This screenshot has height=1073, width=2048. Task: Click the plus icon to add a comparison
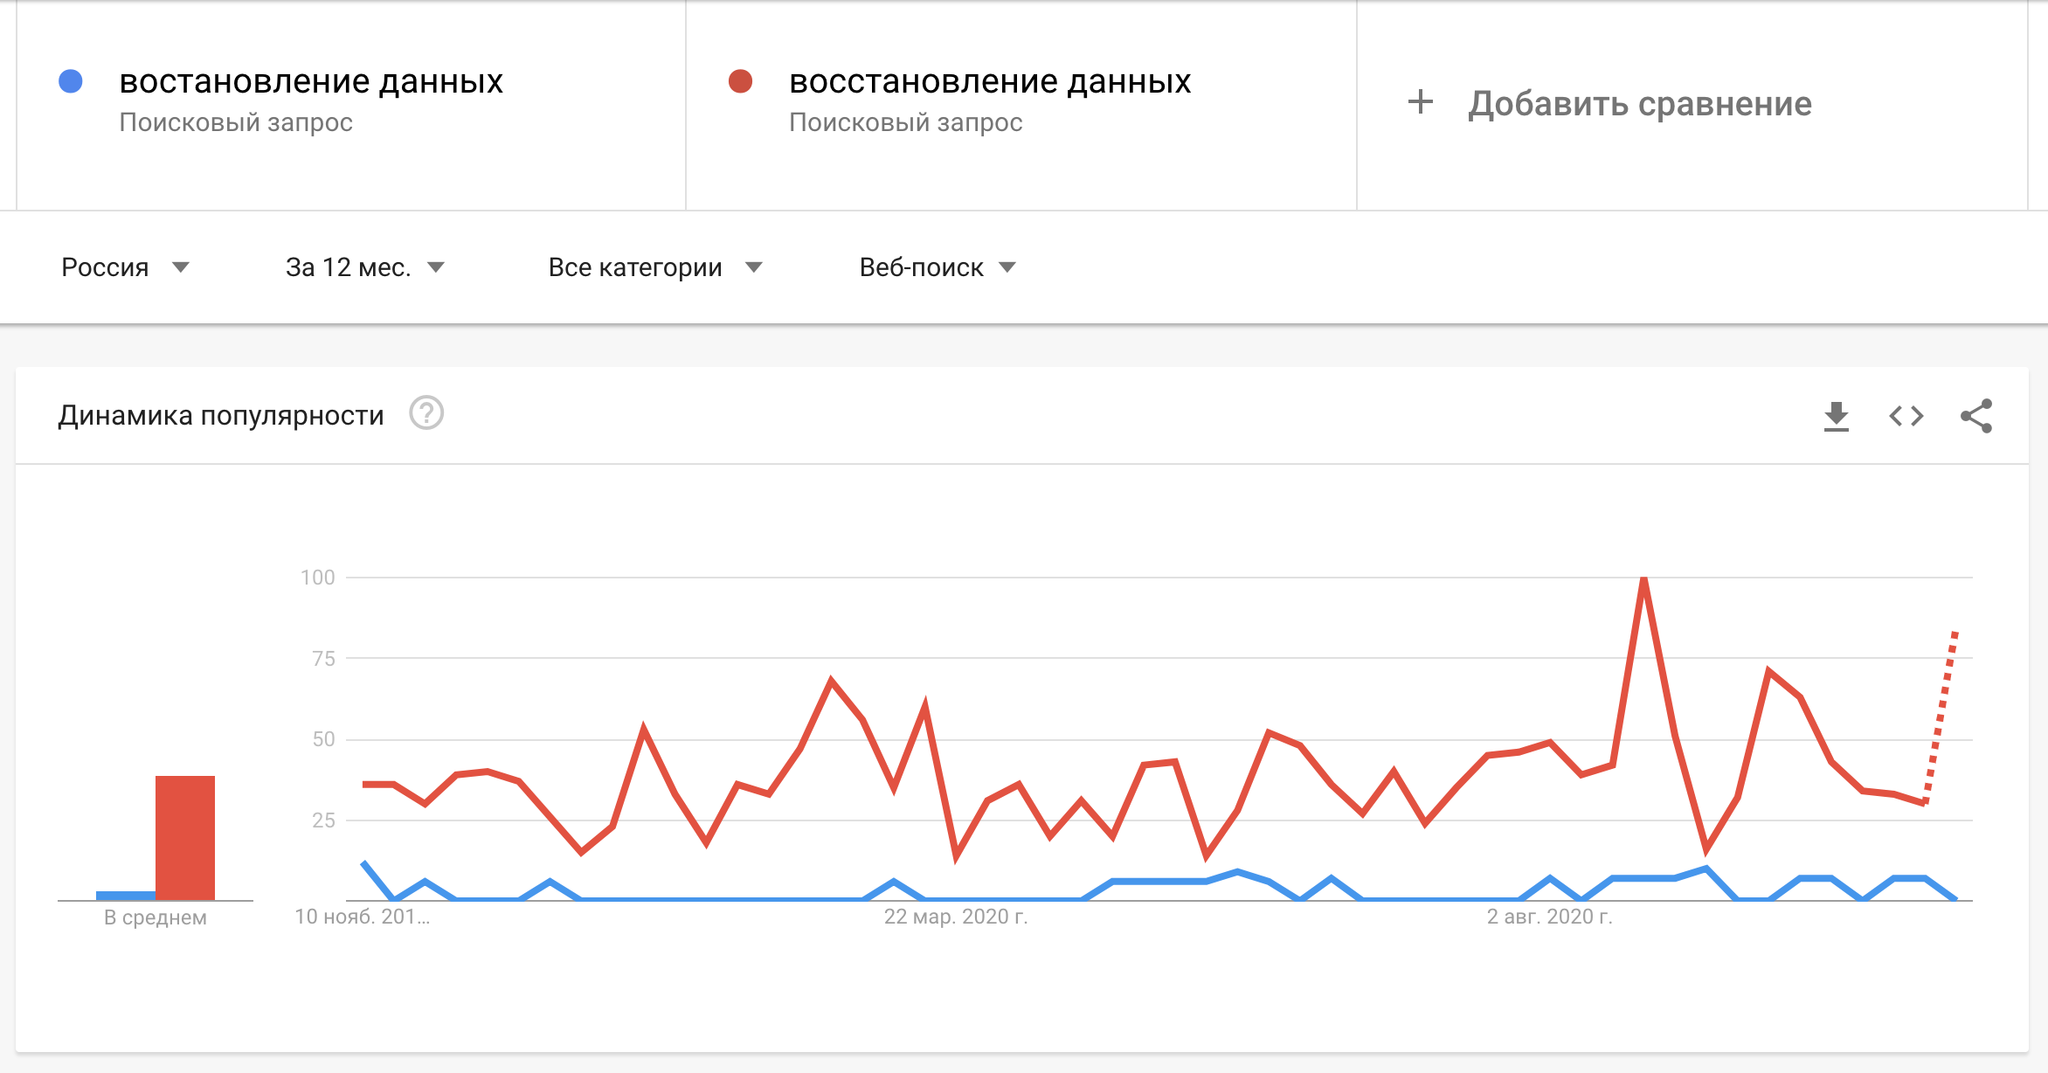(1420, 102)
